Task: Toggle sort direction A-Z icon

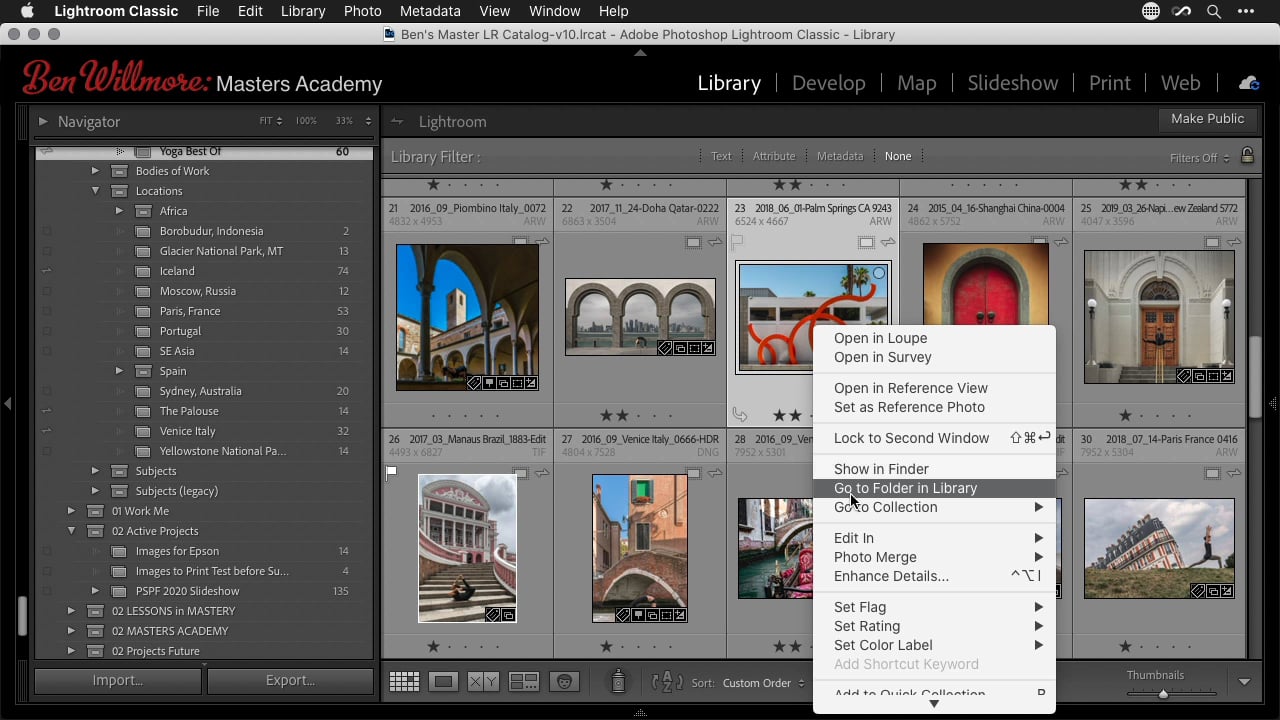Action: [x=667, y=682]
